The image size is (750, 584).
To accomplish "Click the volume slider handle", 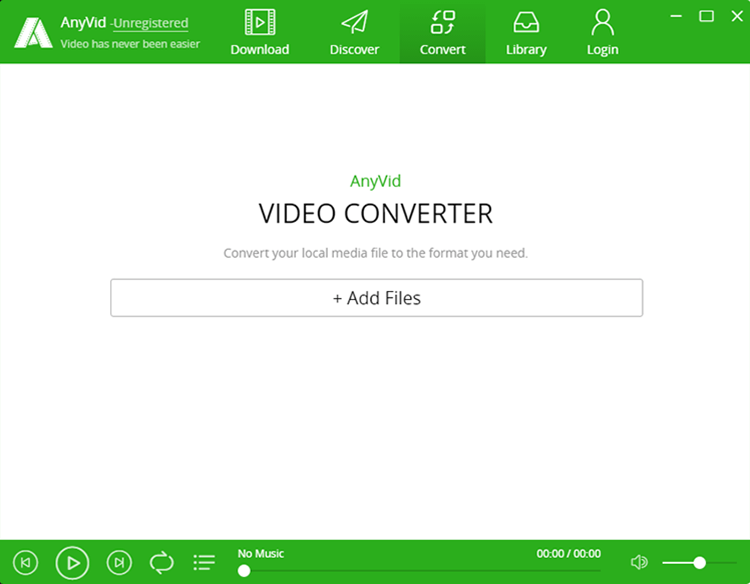I will (x=699, y=562).
